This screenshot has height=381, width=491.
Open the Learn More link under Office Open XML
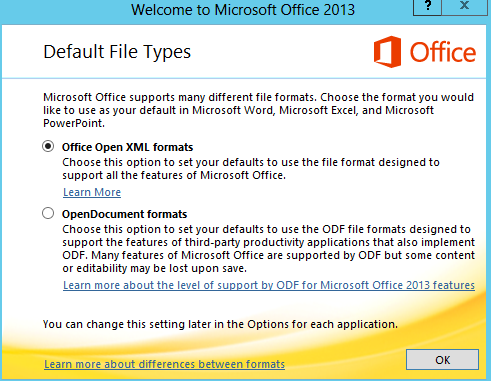pyautogui.click(x=92, y=192)
